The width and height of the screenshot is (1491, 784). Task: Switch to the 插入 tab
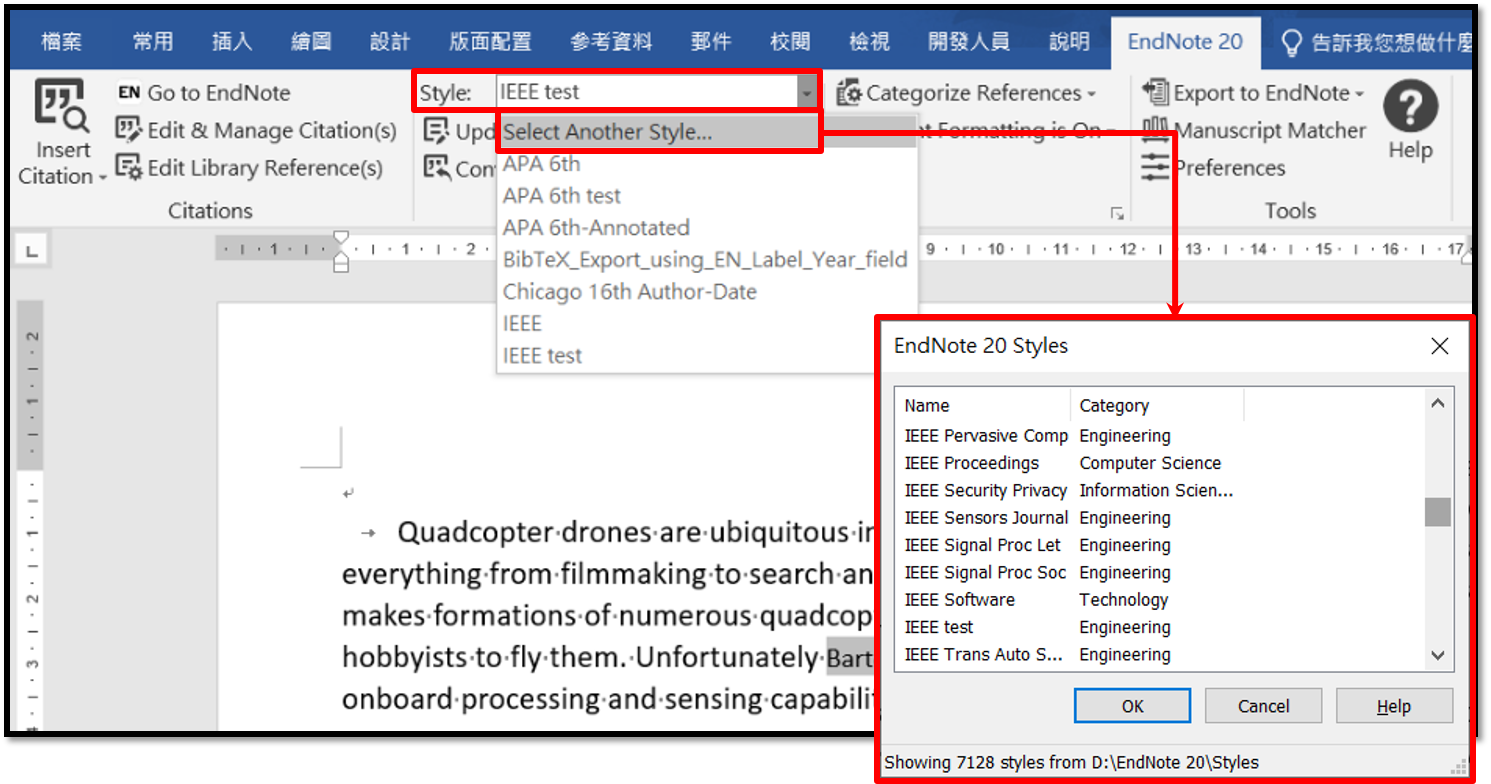pyautogui.click(x=232, y=42)
